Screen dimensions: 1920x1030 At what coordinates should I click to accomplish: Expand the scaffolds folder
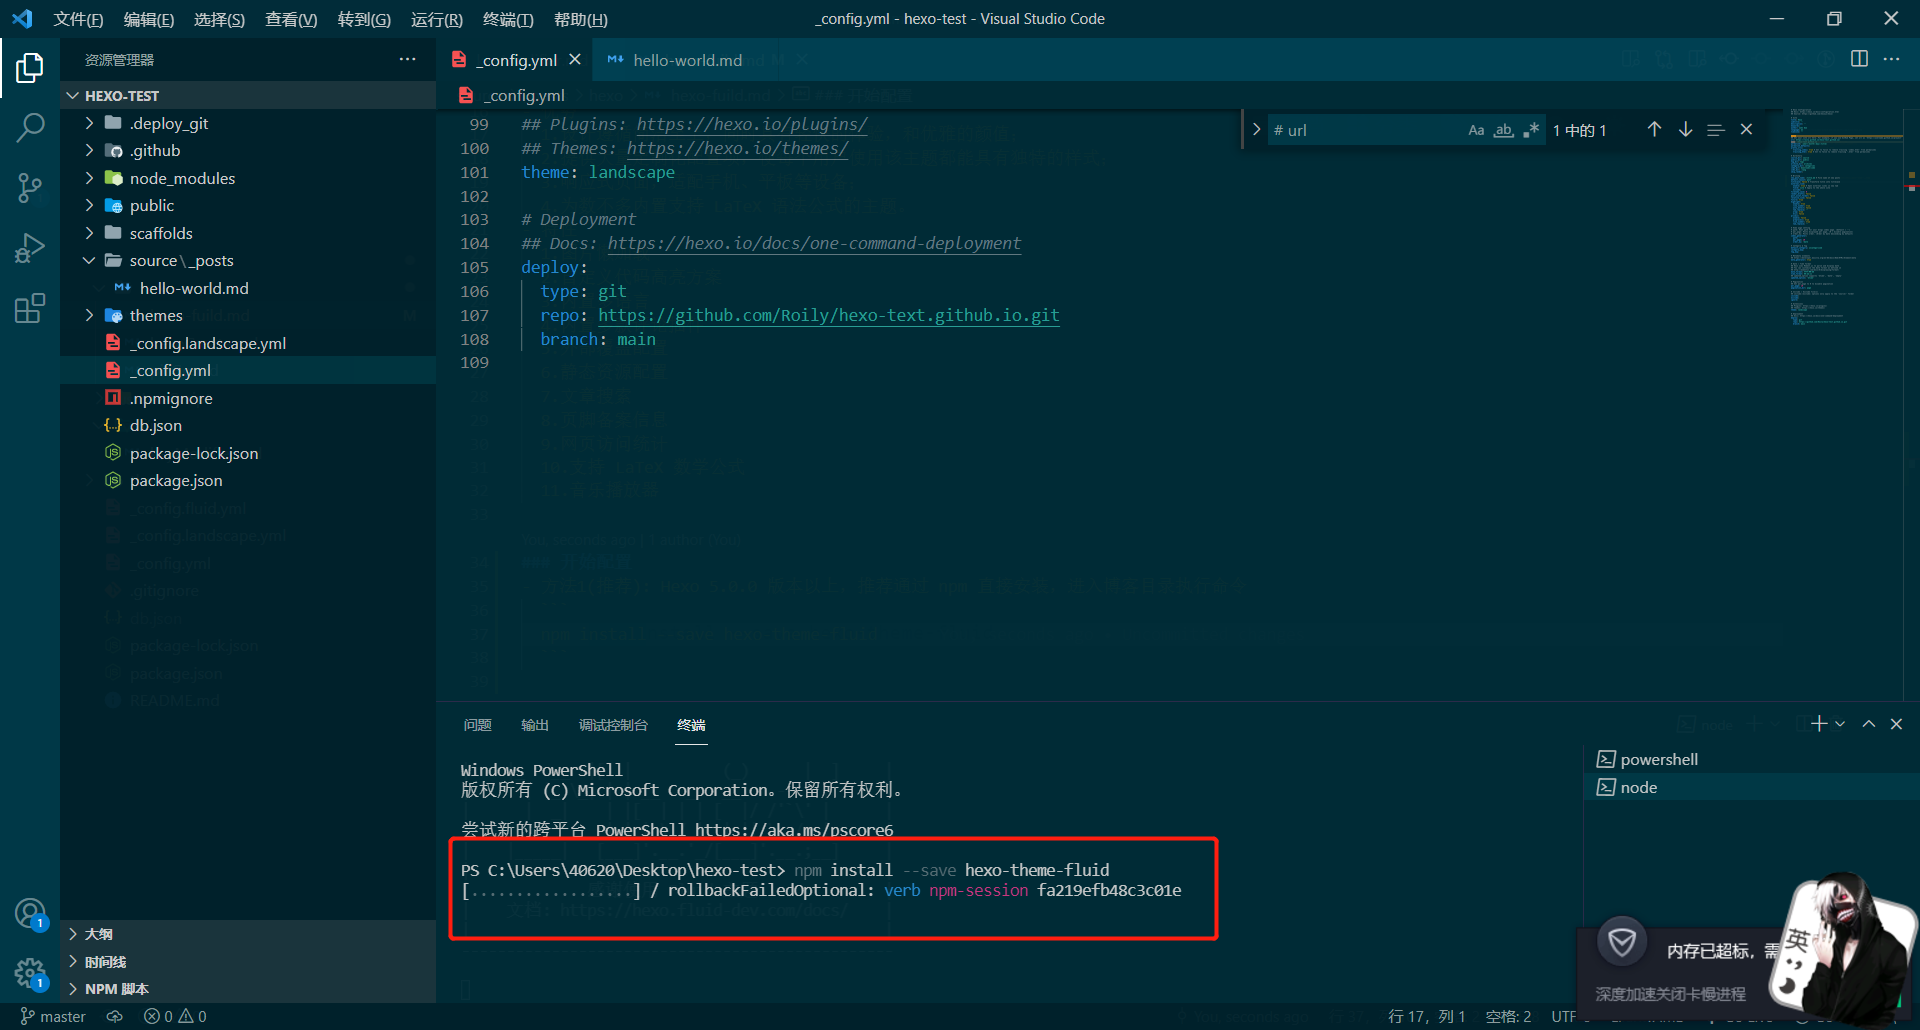pyautogui.click(x=248, y=233)
